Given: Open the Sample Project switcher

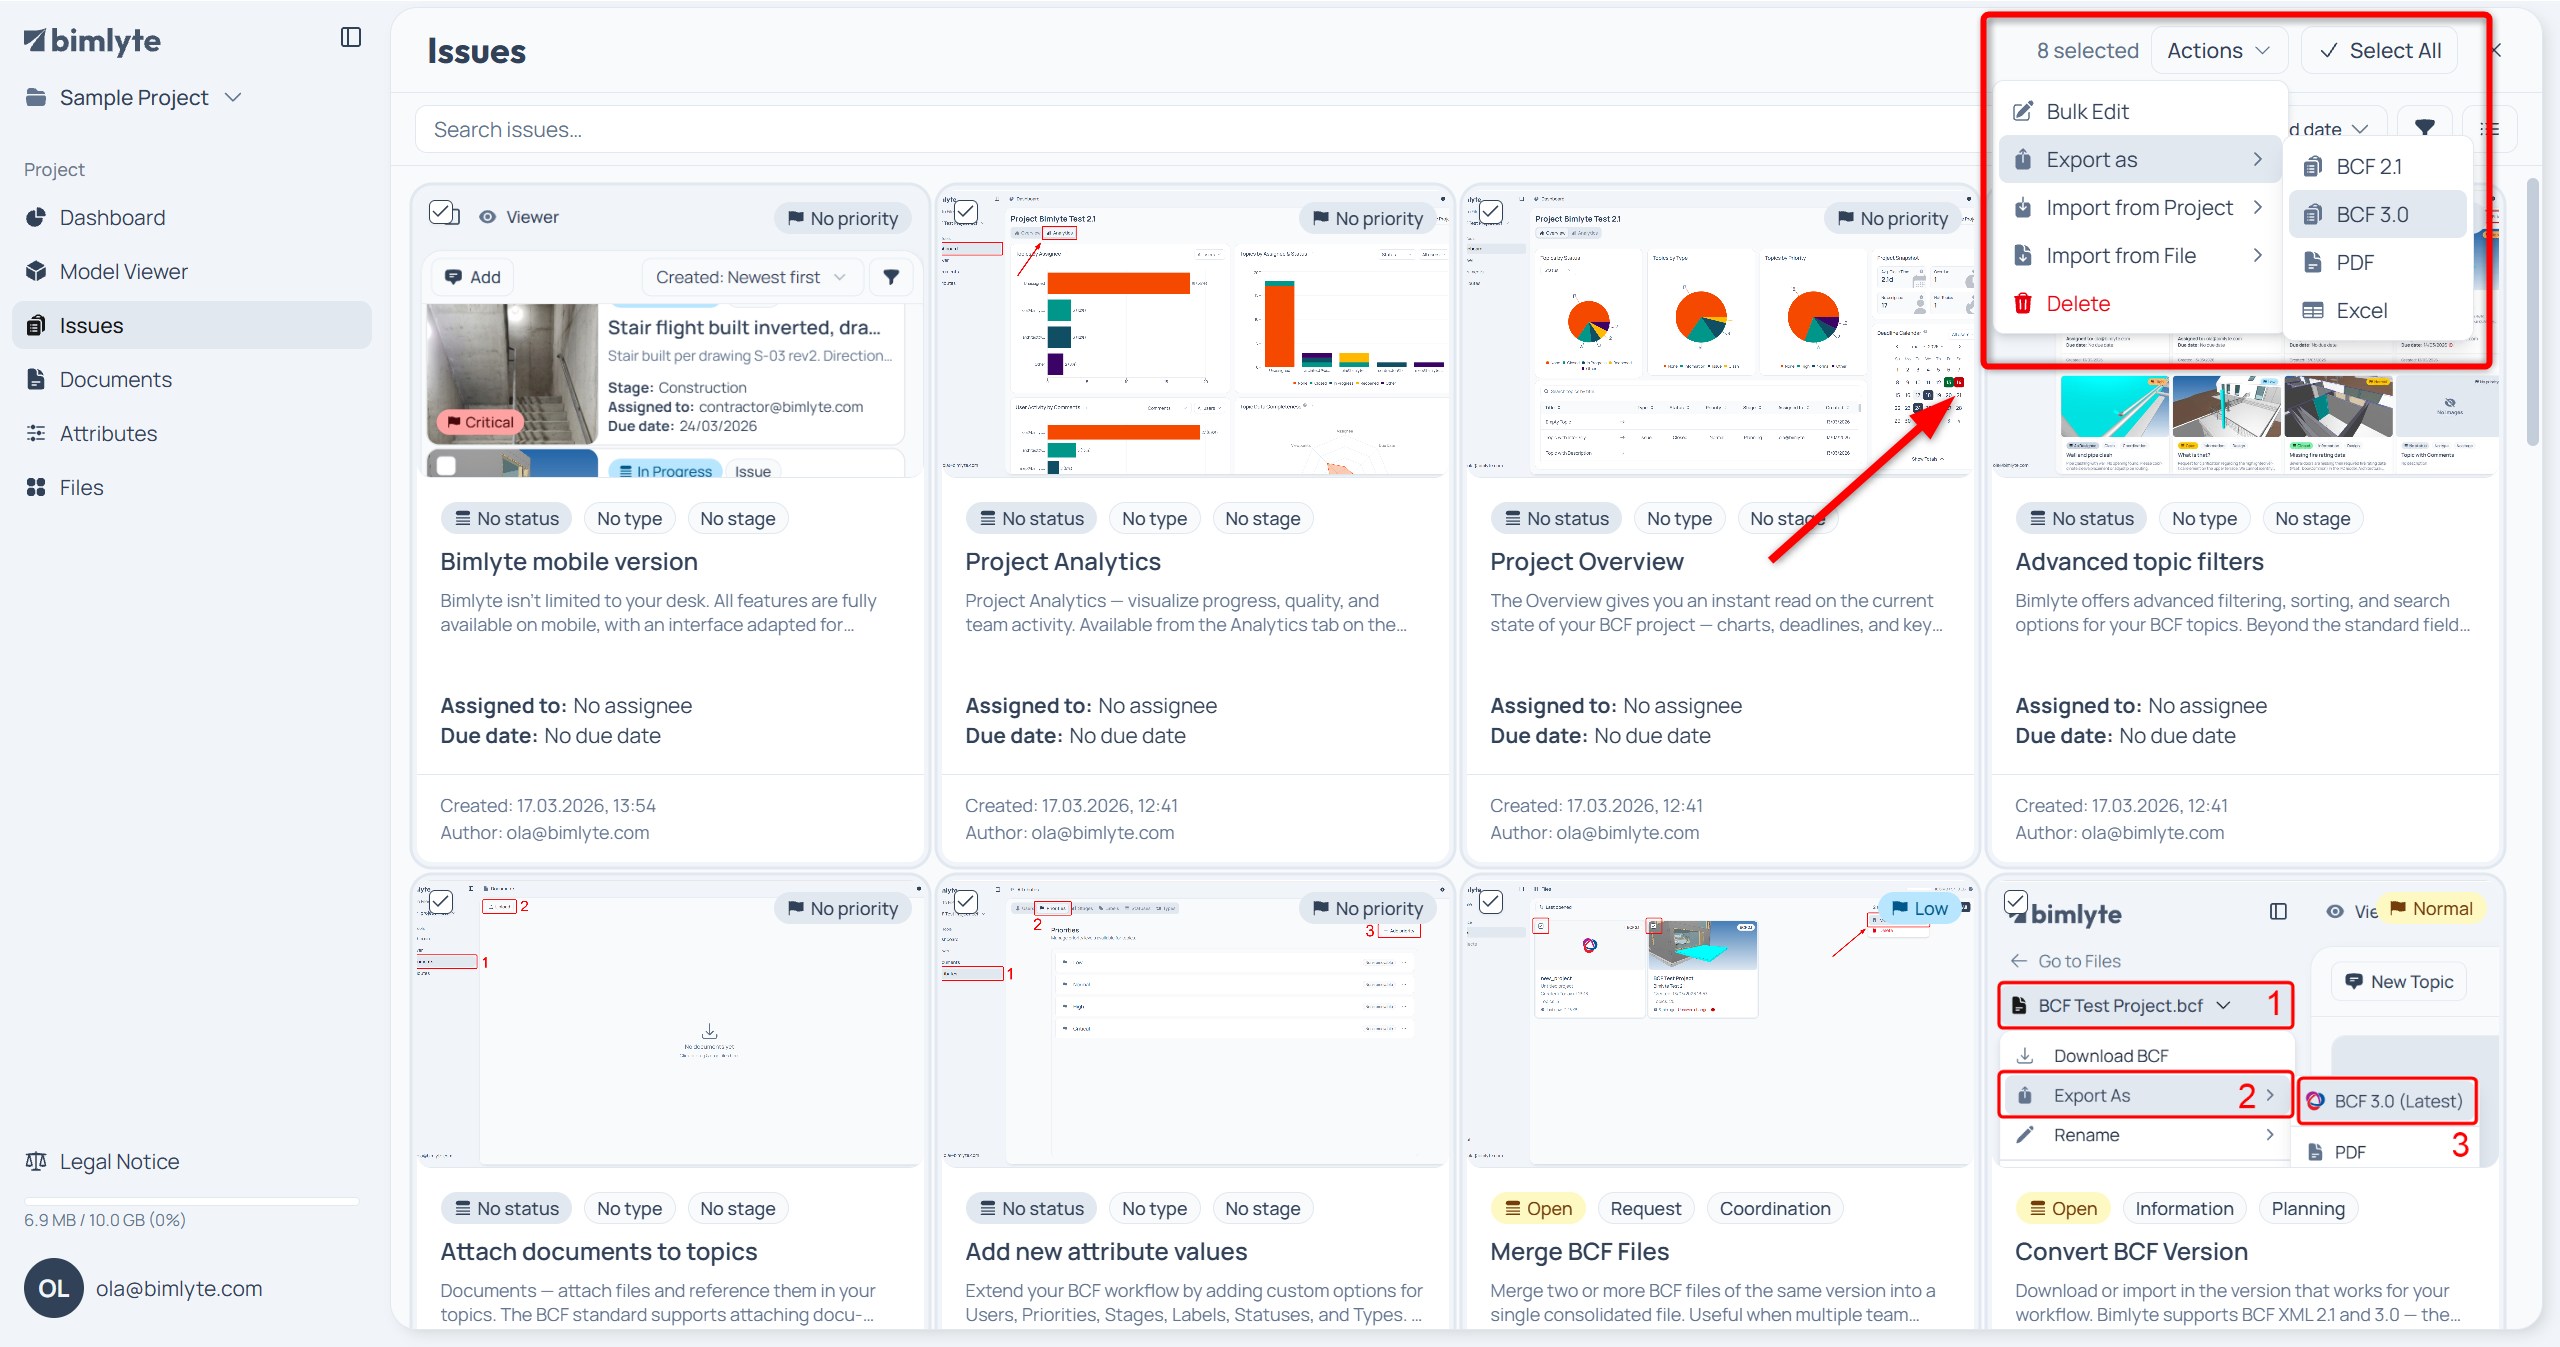Looking at the screenshot, I should [134, 98].
